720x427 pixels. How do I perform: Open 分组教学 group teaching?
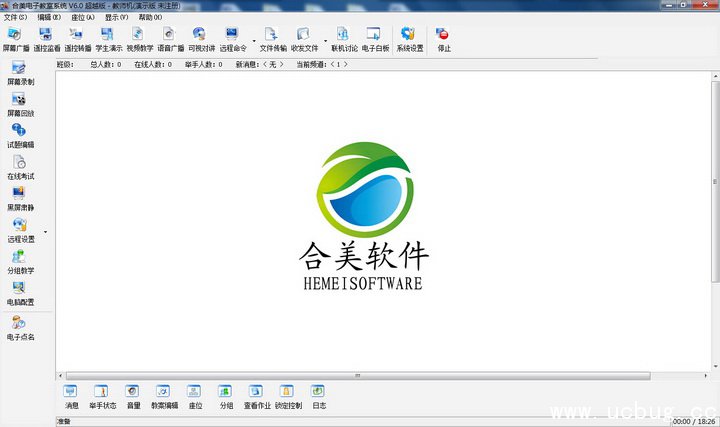pos(20,262)
